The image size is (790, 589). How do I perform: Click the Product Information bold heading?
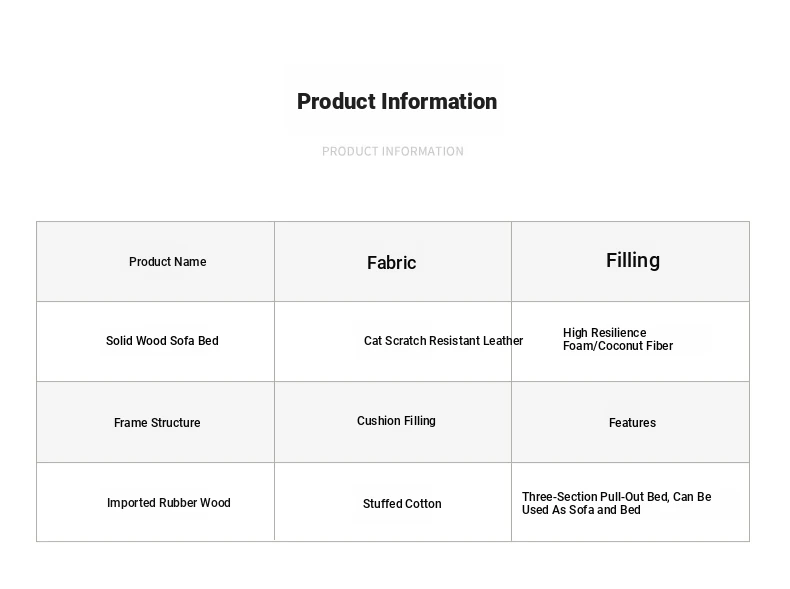pyautogui.click(x=397, y=101)
